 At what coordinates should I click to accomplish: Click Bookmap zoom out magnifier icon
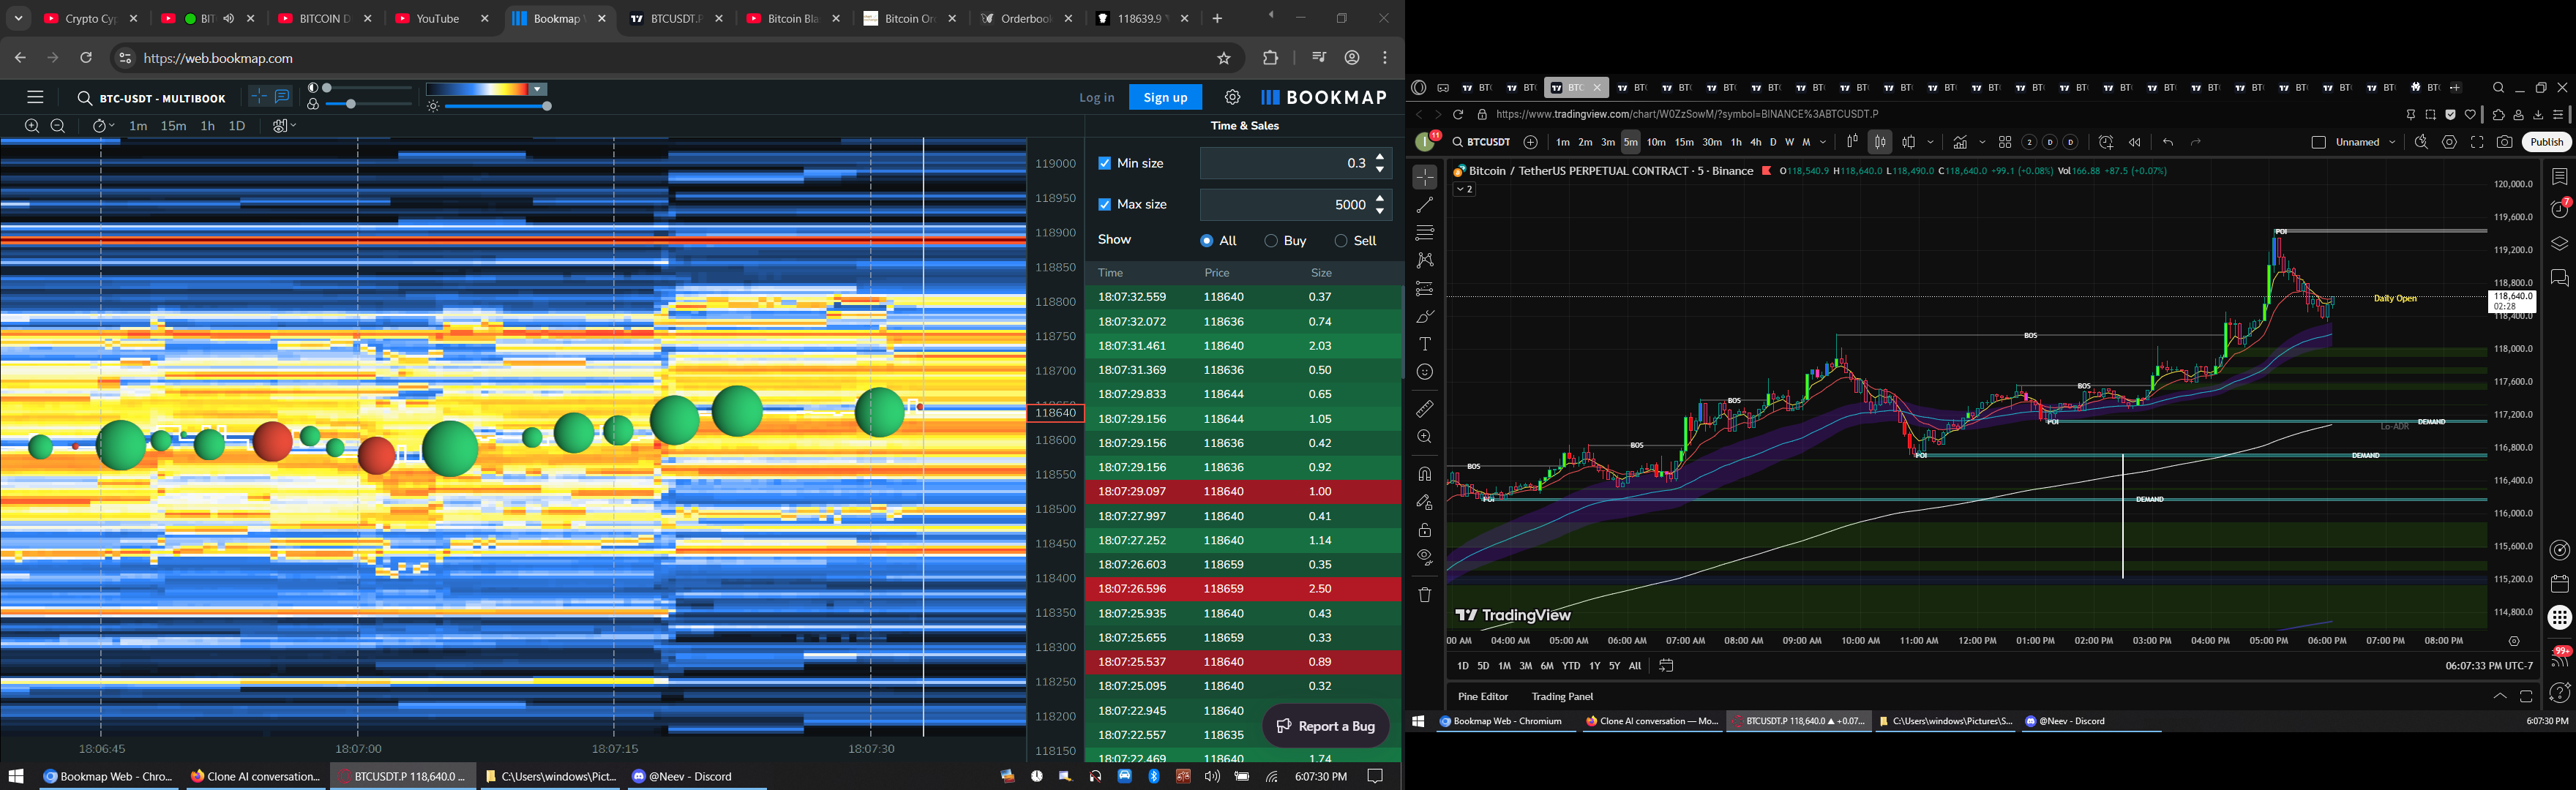point(58,126)
